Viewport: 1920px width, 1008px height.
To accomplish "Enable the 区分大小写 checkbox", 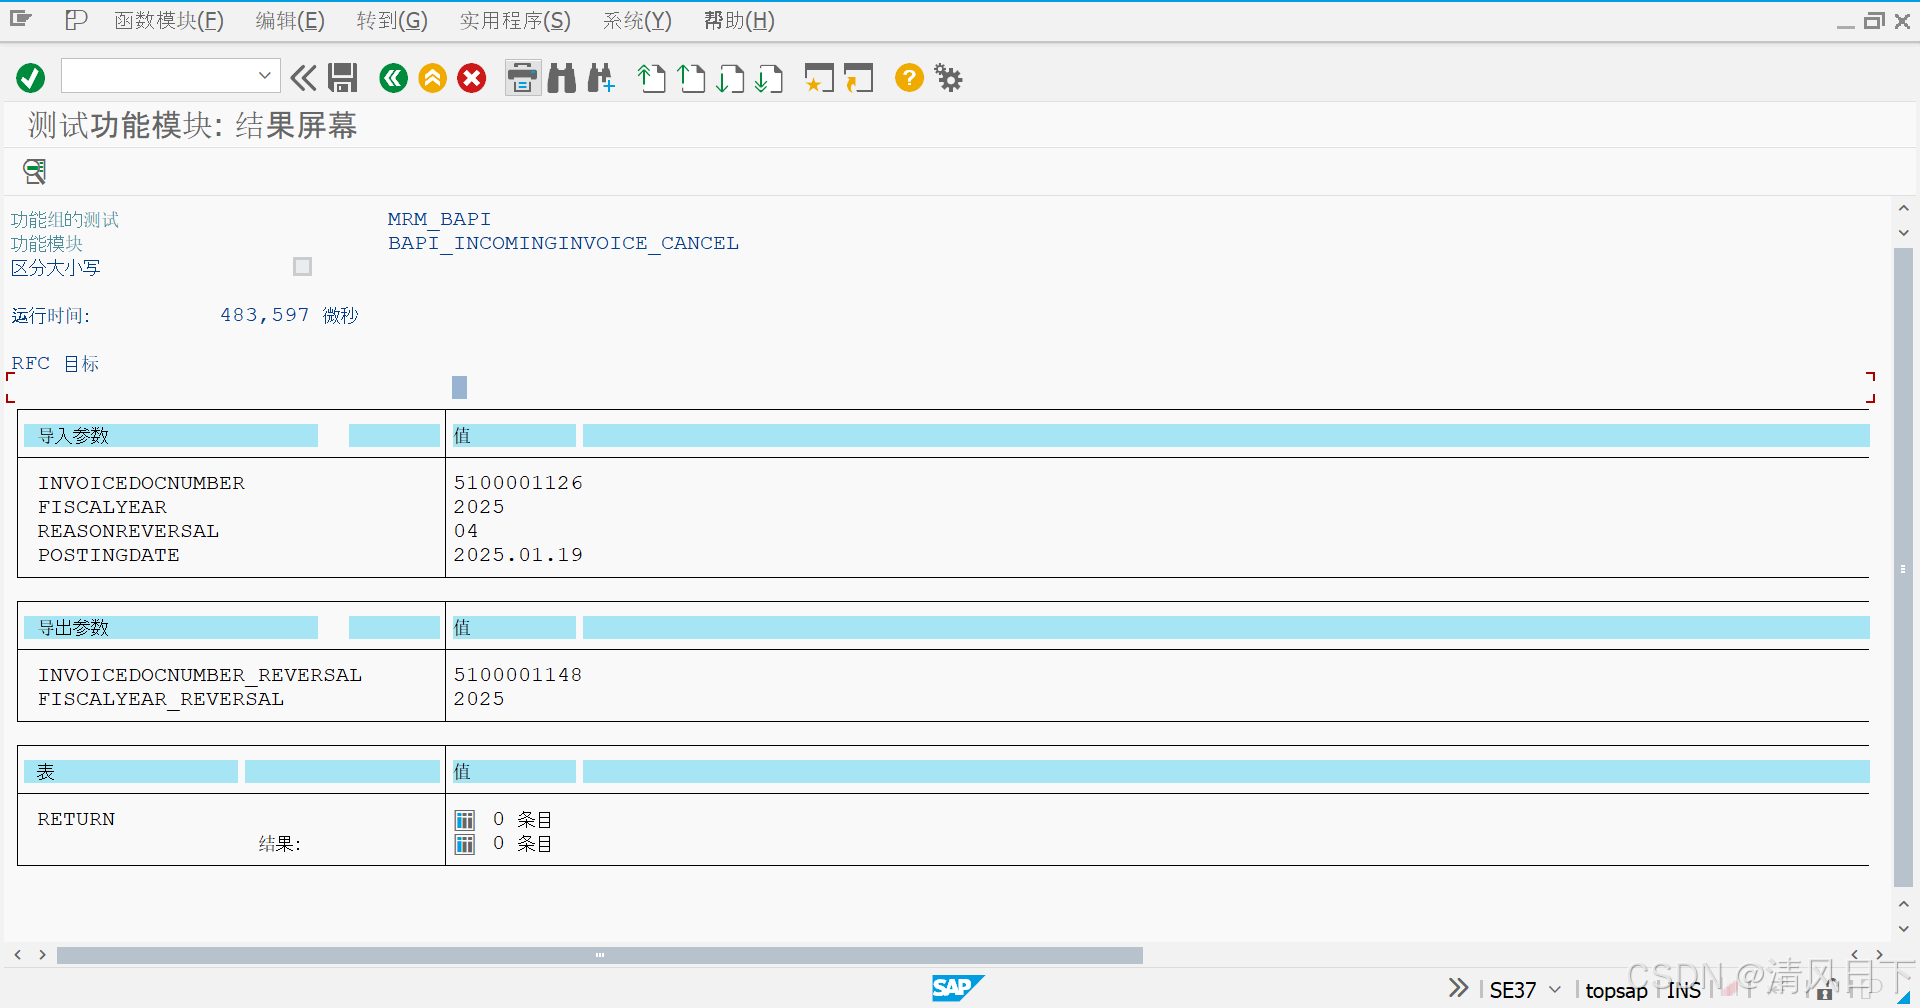I will click(302, 266).
